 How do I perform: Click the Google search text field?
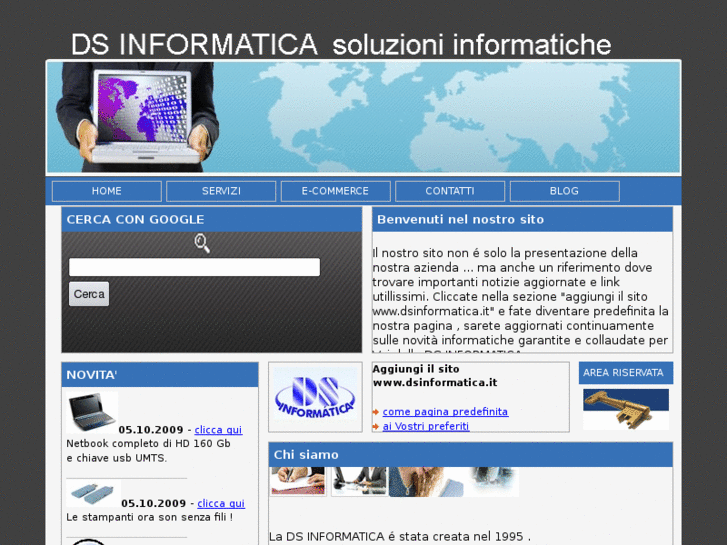tap(194, 267)
